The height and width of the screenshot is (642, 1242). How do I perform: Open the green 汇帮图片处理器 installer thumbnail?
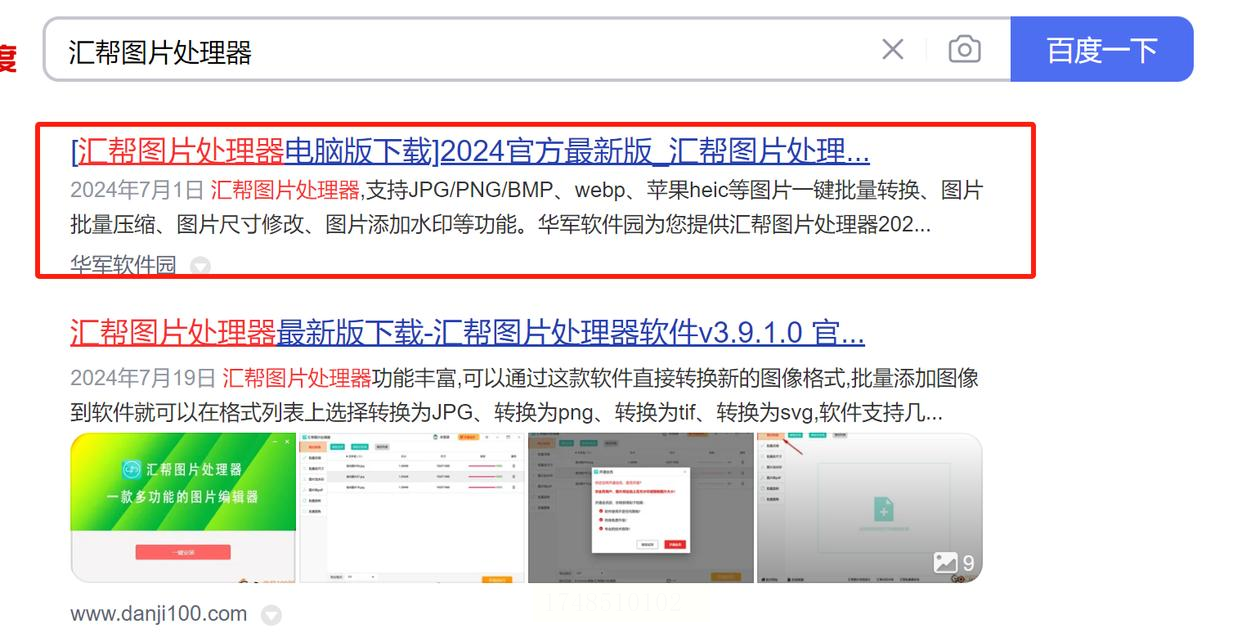point(184,508)
